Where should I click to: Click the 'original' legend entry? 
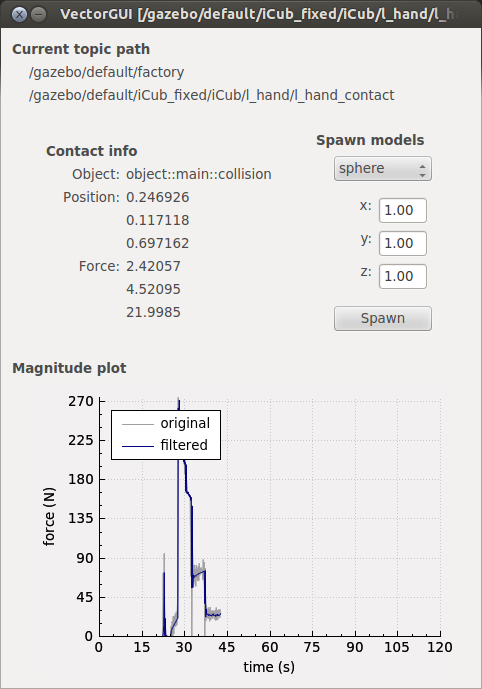click(x=166, y=424)
